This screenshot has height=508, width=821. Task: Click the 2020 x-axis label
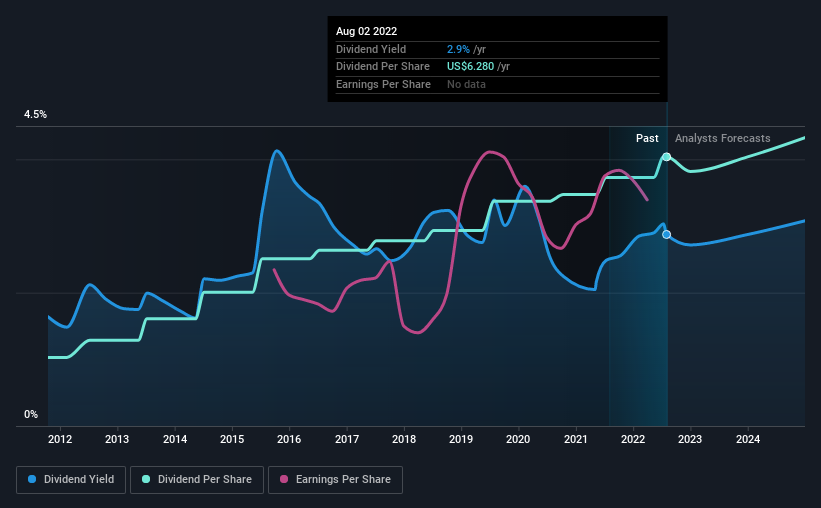click(x=518, y=439)
